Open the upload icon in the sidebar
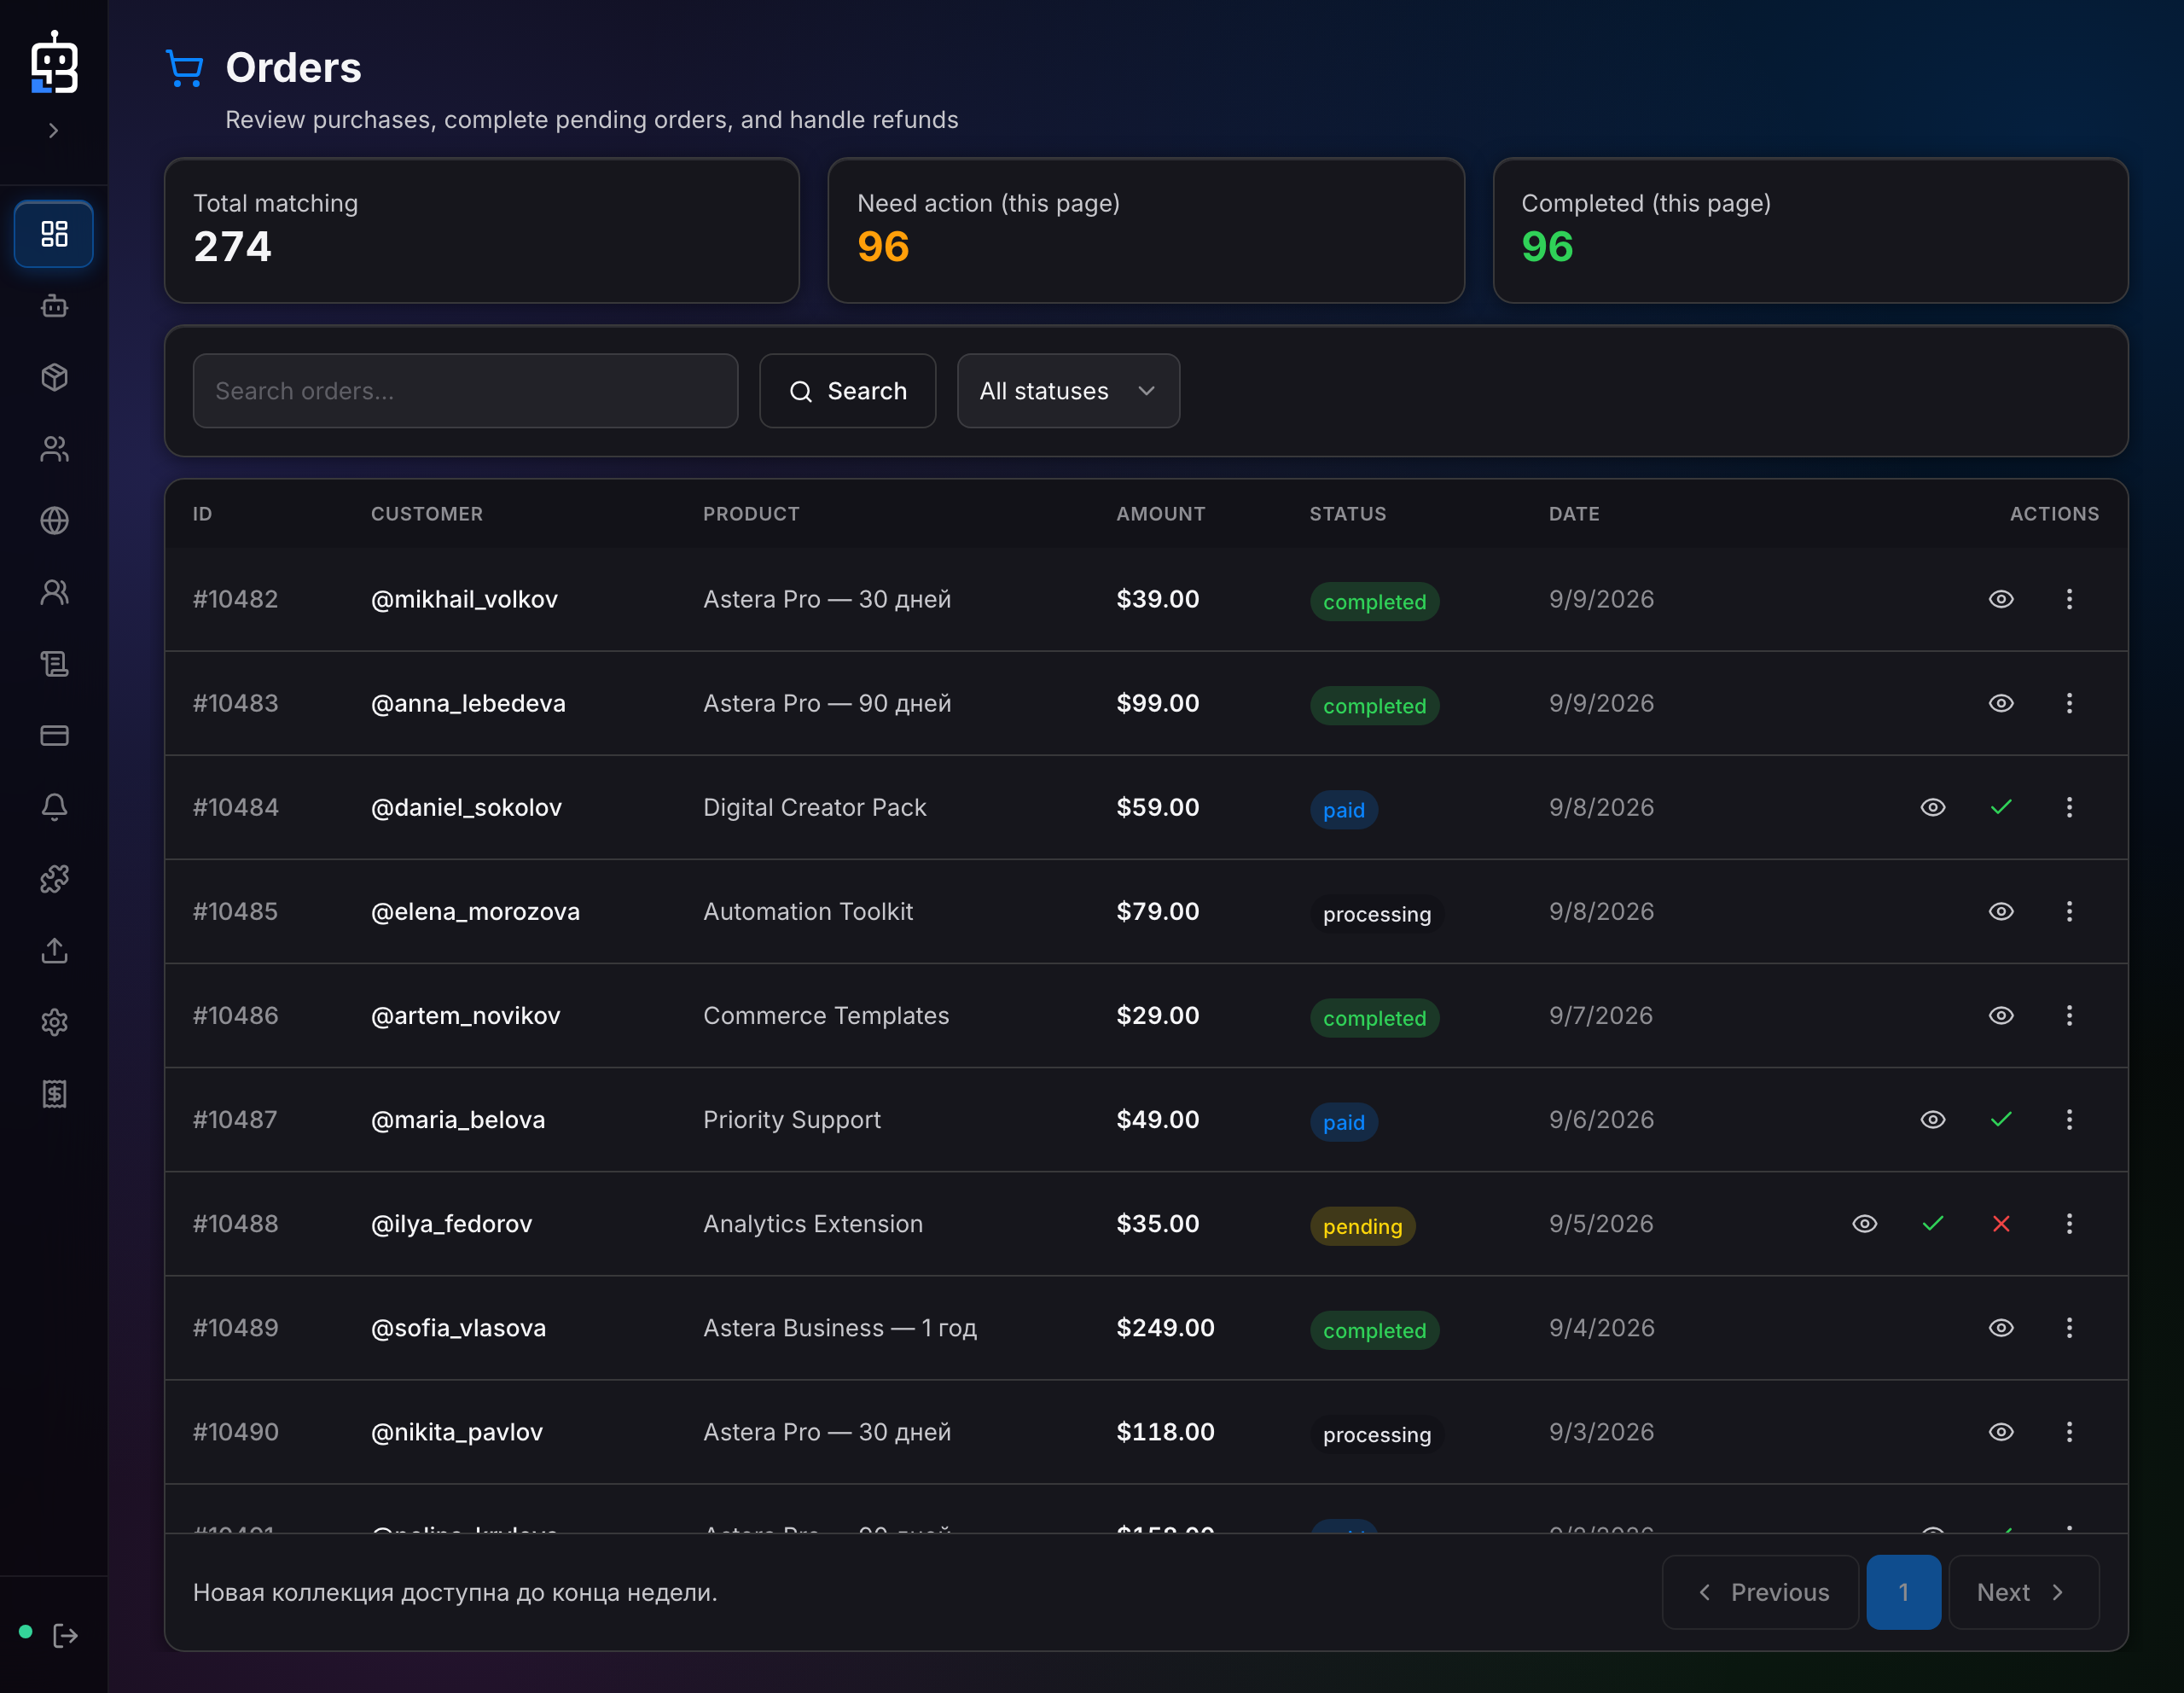Screen dimensions: 2184x1693 click(54, 951)
